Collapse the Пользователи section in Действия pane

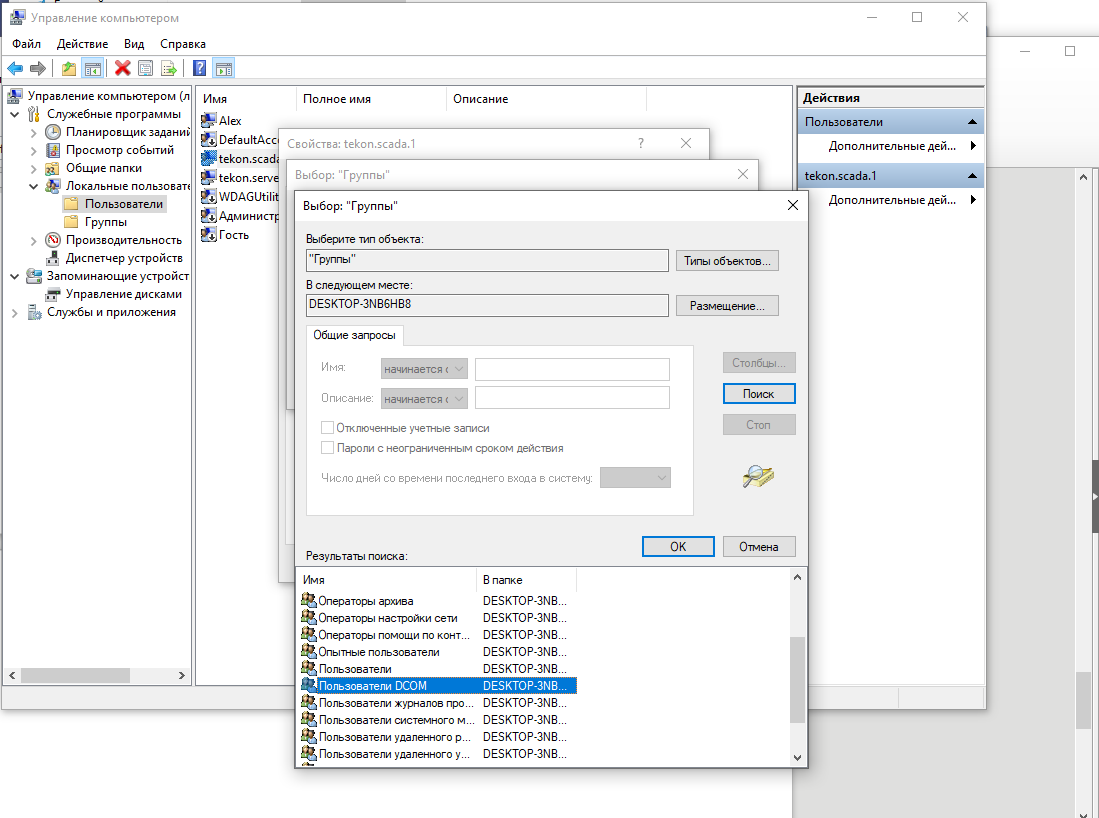coord(971,122)
